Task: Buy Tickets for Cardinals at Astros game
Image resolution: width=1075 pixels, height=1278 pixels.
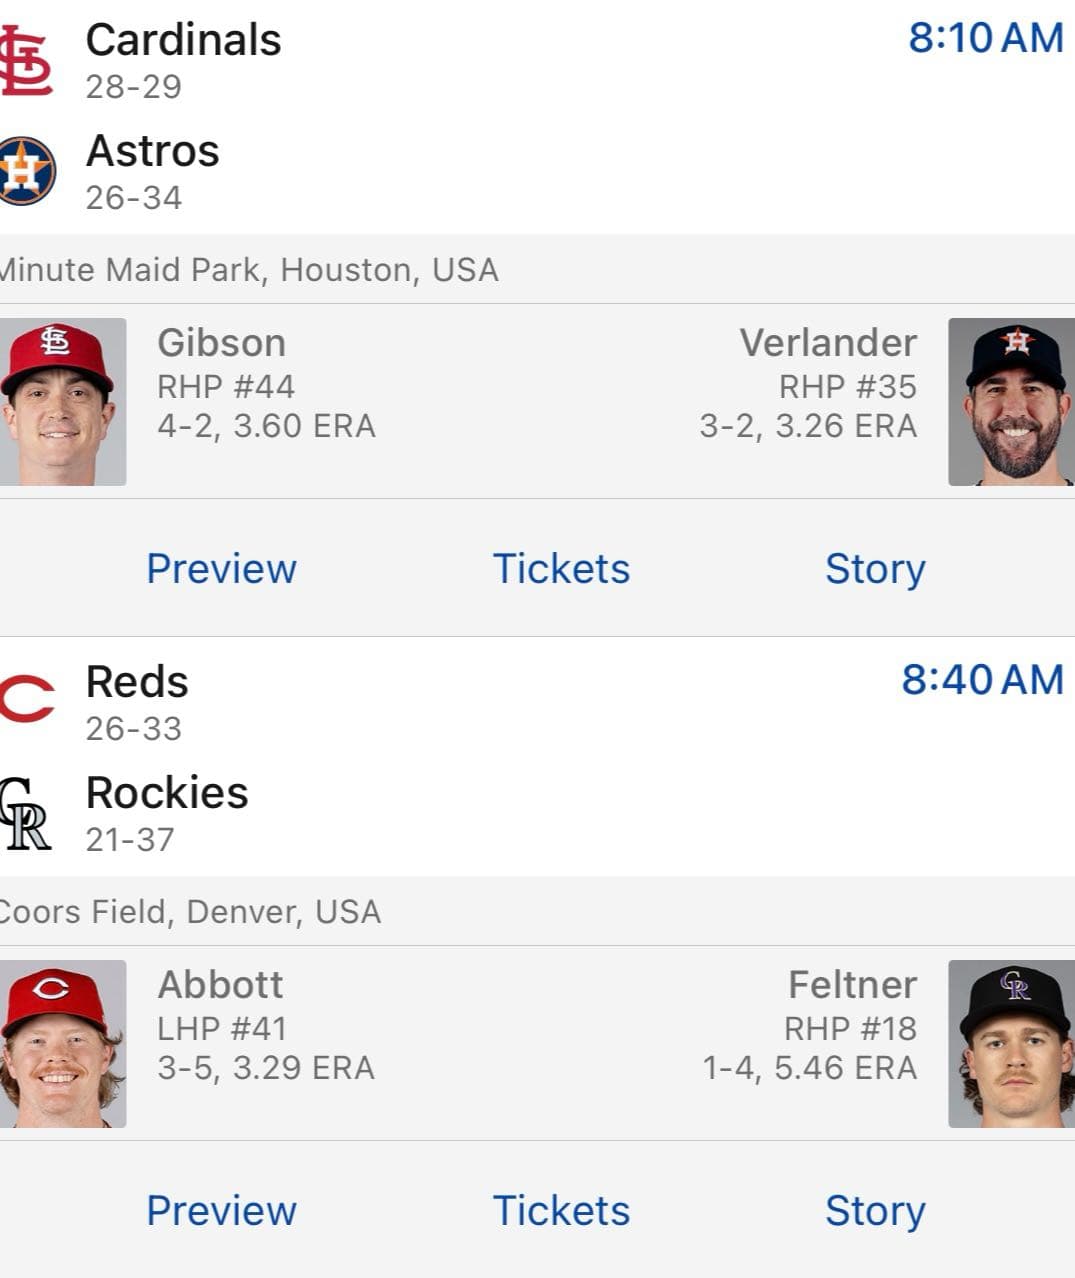Action: (561, 569)
